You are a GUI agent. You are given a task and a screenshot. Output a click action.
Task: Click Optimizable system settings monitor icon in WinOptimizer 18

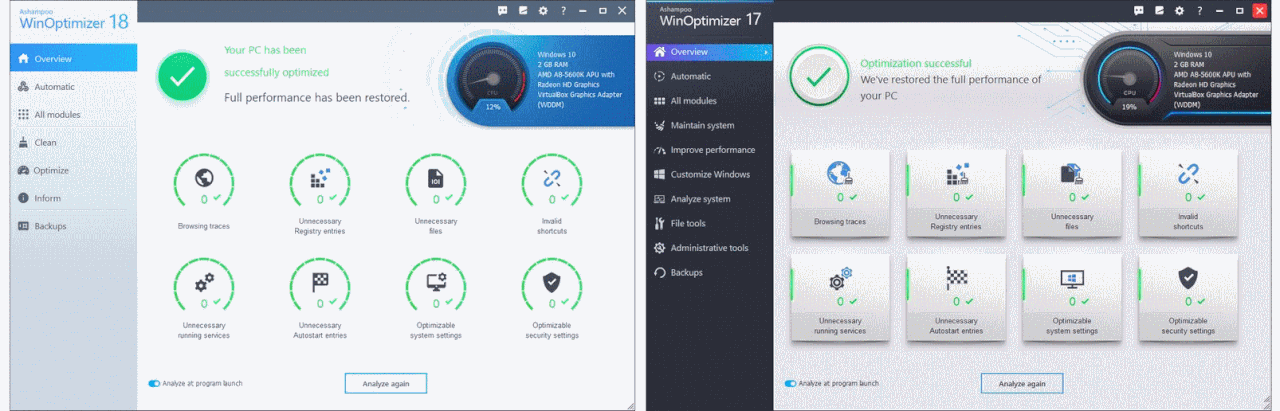coord(436,282)
